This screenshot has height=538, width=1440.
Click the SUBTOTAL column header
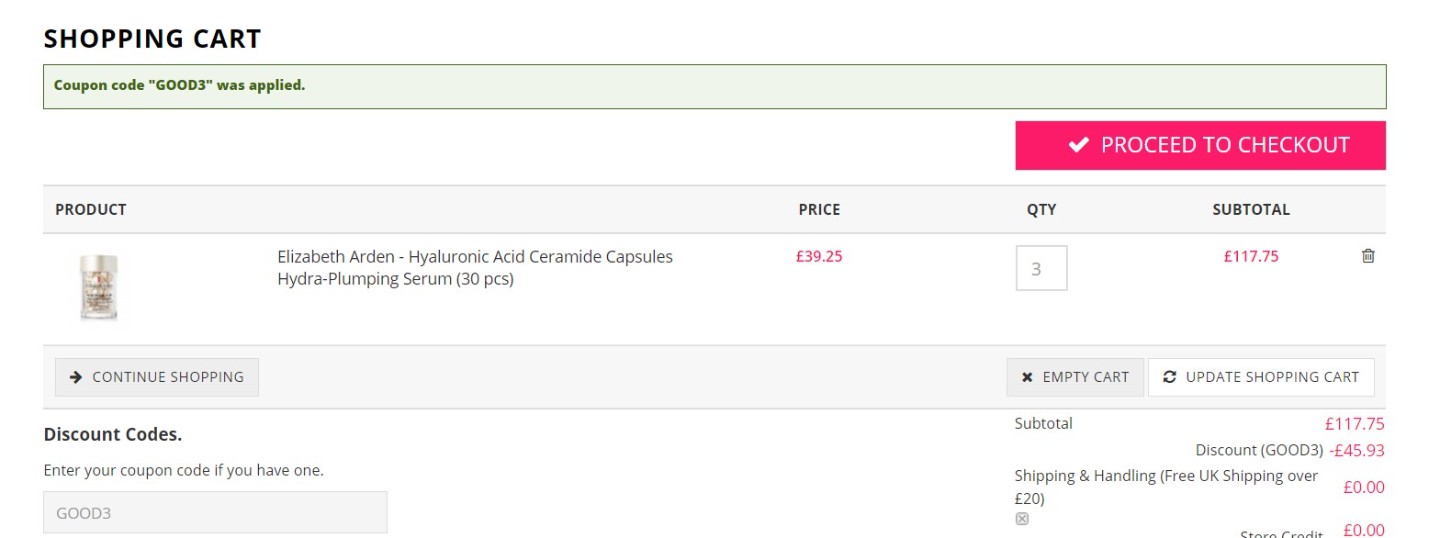pos(1251,210)
